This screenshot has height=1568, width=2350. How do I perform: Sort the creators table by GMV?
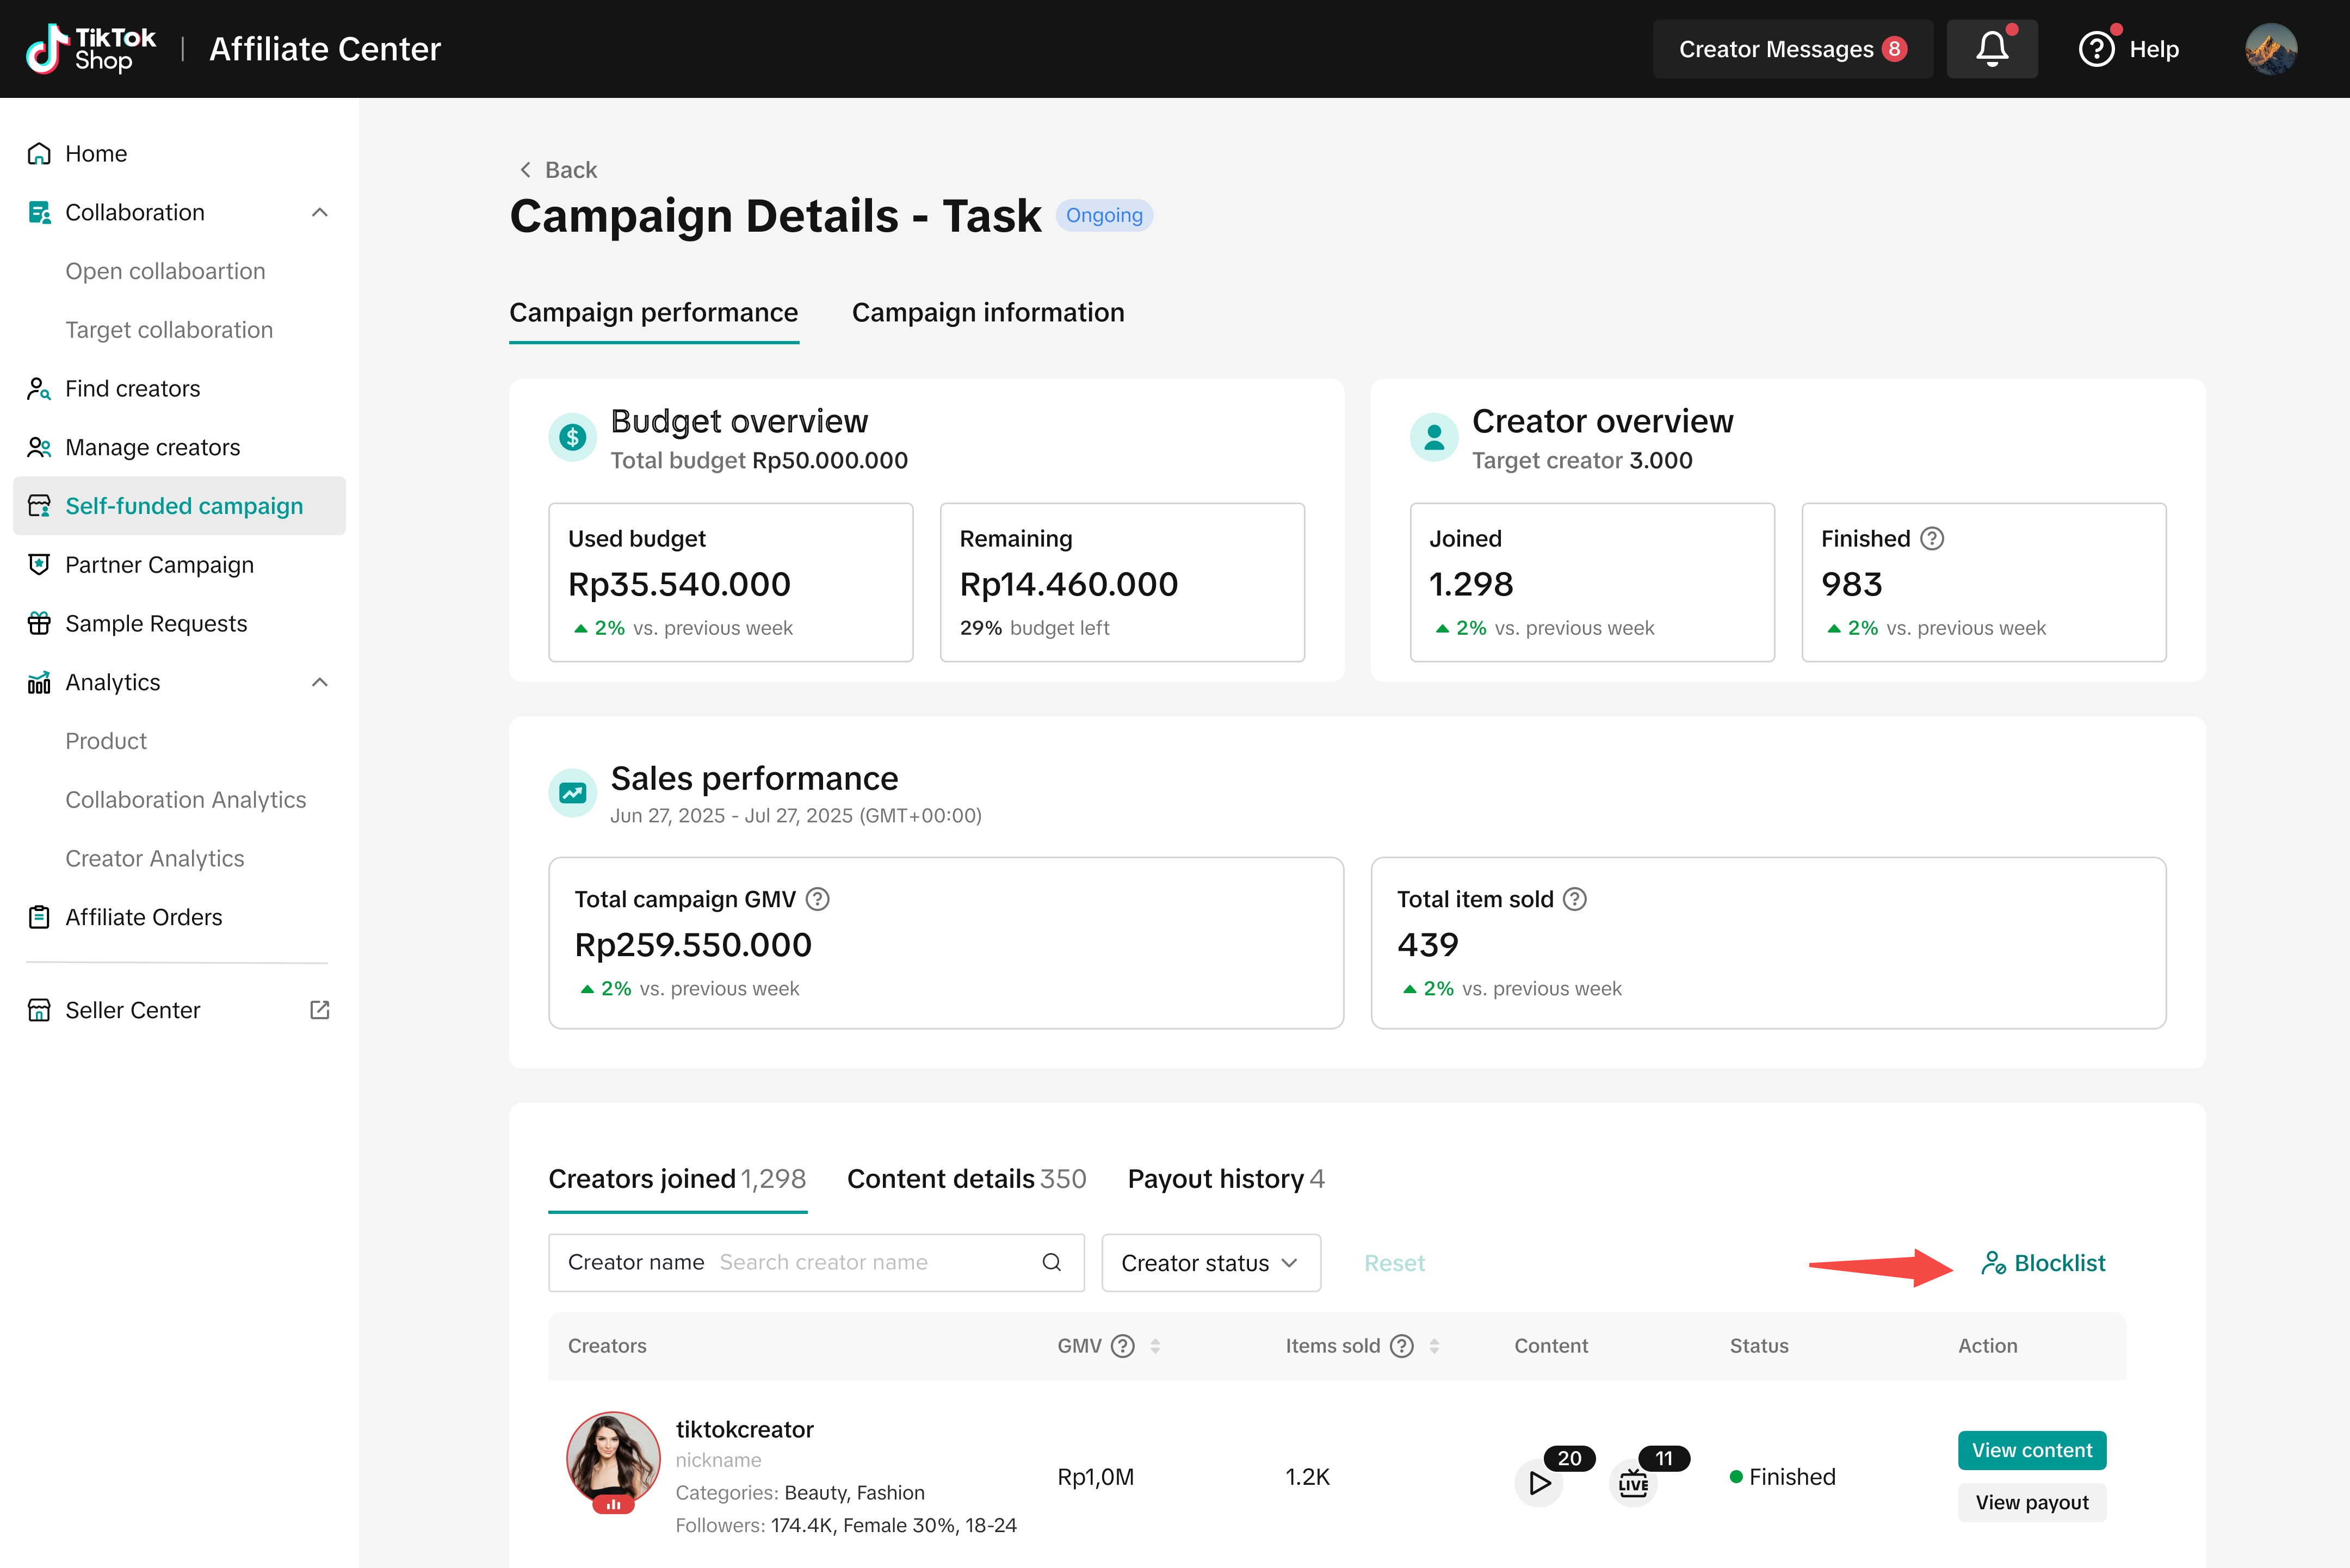pos(1155,1346)
